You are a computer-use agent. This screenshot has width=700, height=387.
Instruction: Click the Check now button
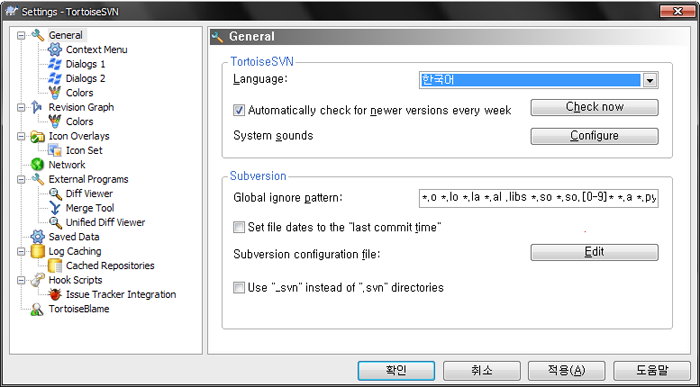click(594, 107)
